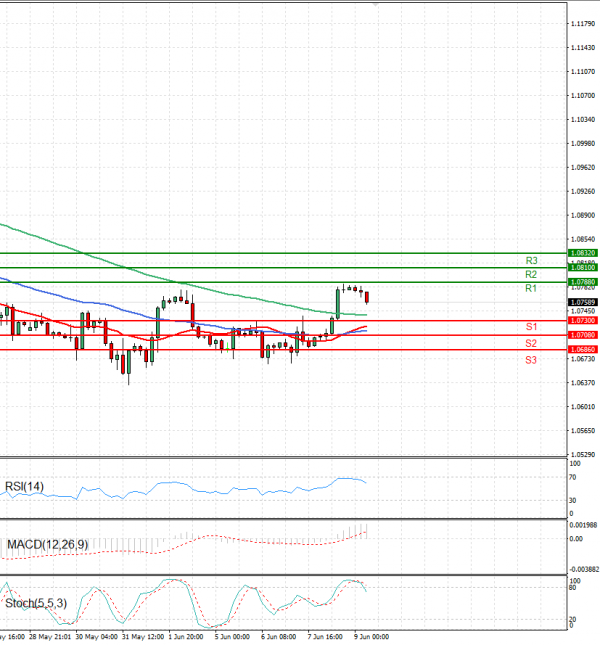Click the 7 Jun 16:00 time label
Viewport: 600px width, 645px height.
pyautogui.click(x=325, y=637)
